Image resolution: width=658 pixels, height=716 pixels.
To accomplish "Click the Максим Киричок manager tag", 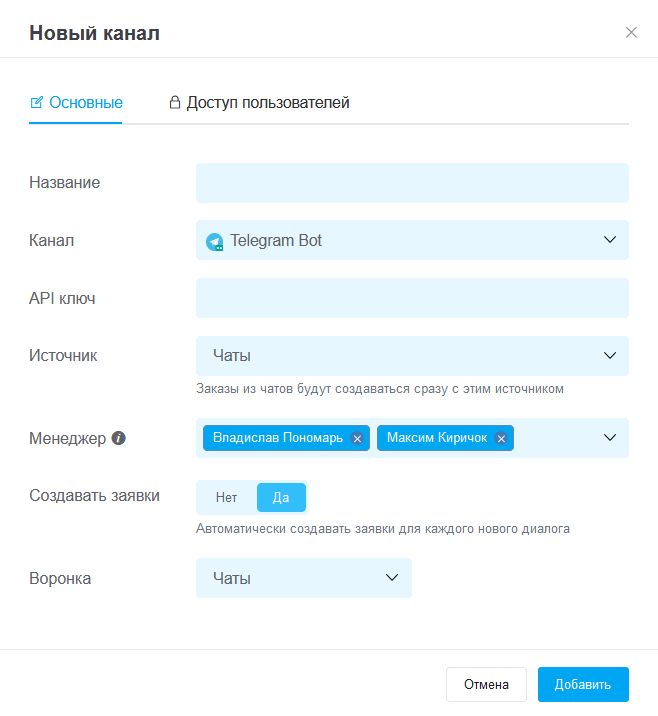I will [437, 438].
